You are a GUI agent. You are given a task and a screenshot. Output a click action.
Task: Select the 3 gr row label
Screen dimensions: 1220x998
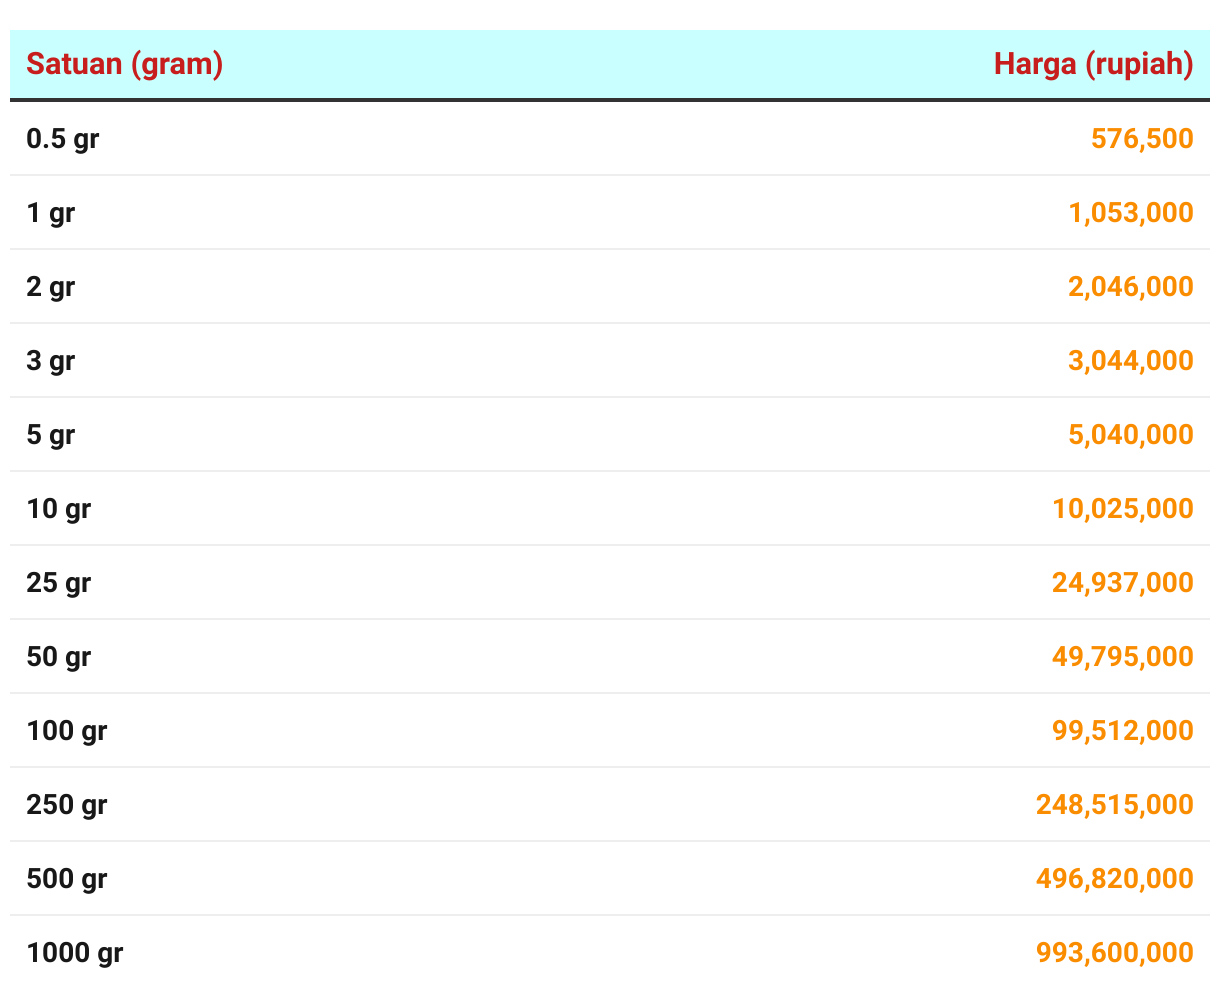[51, 361]
